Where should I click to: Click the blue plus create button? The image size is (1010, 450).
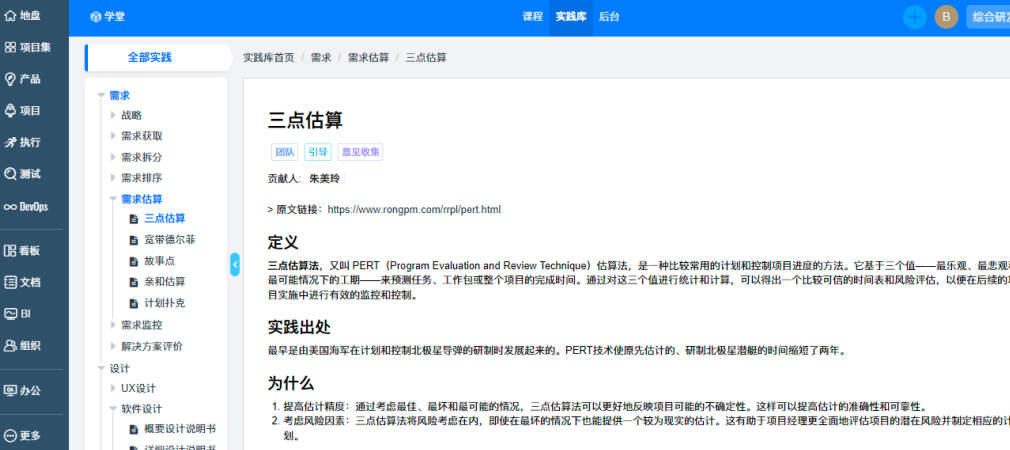pos(914,17)
